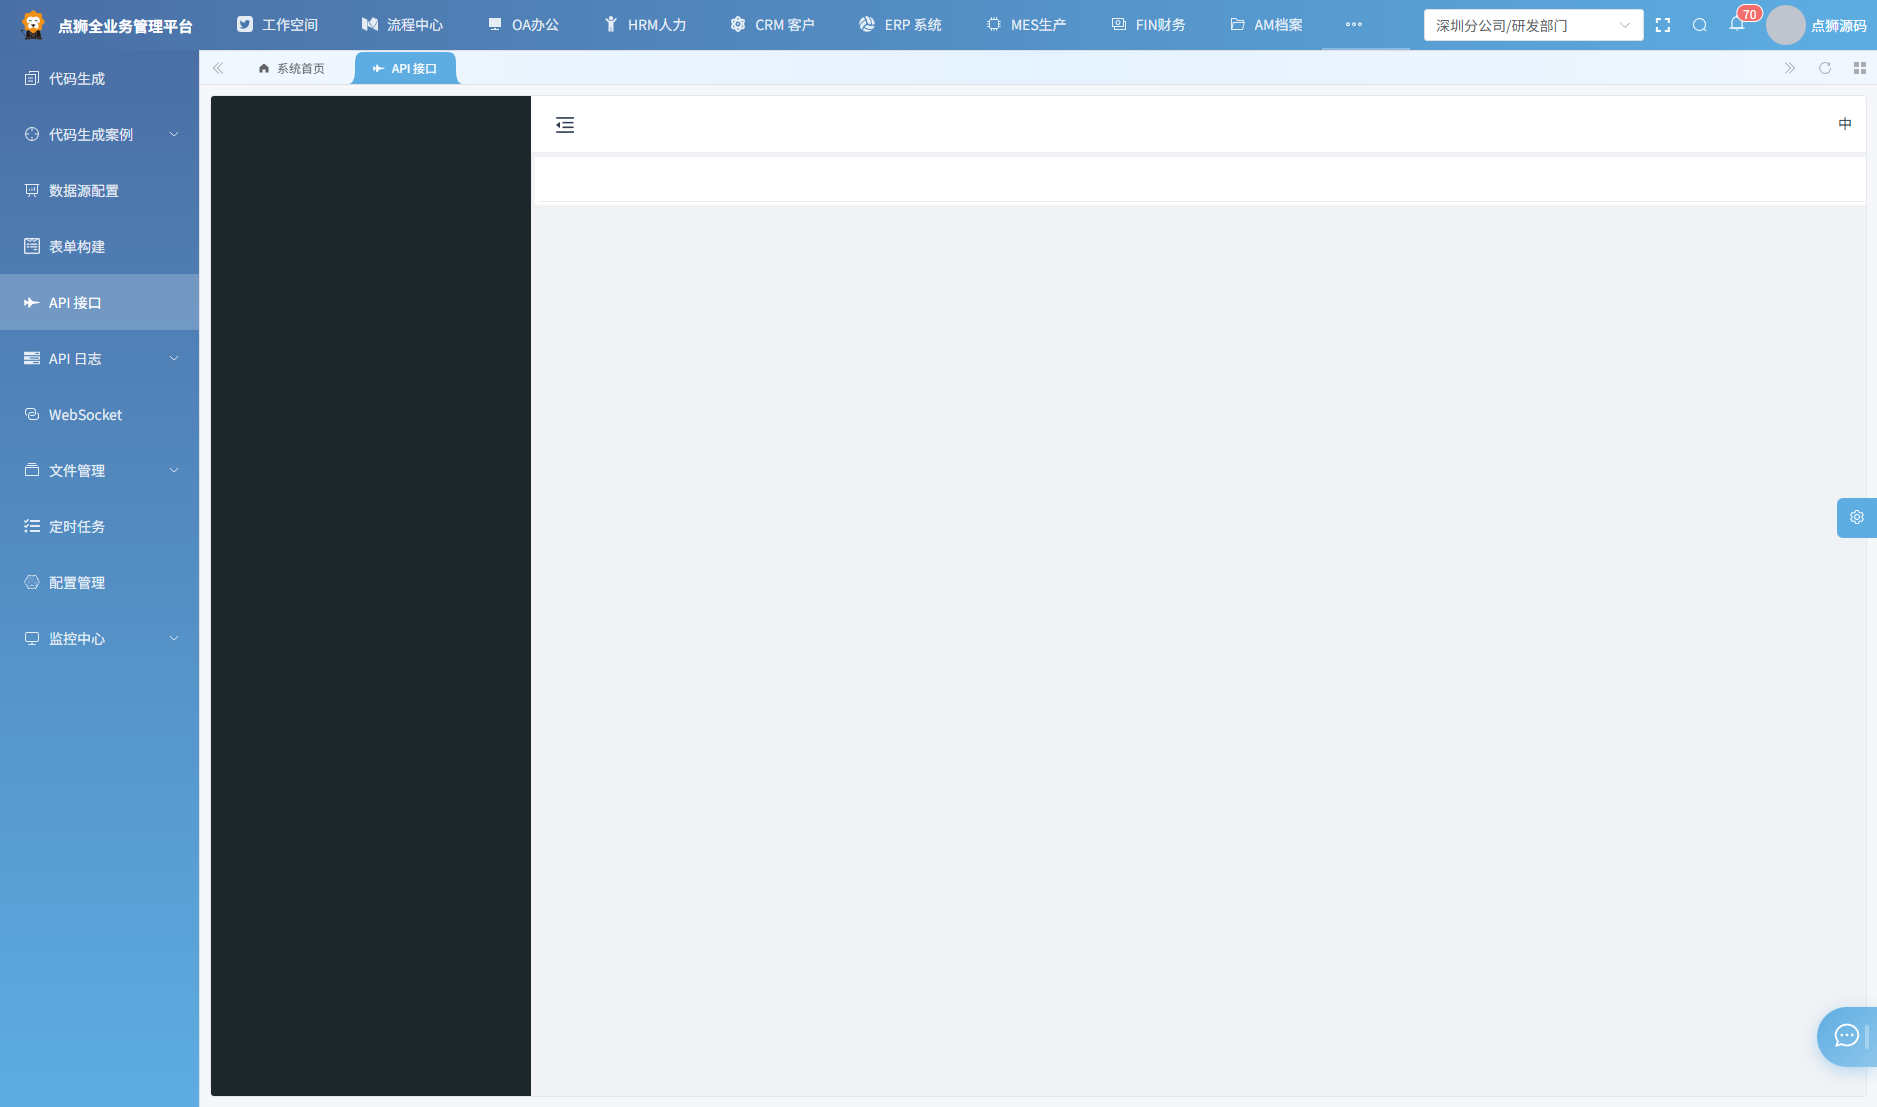Open 流程中心 in the top menu

[402, 25]
